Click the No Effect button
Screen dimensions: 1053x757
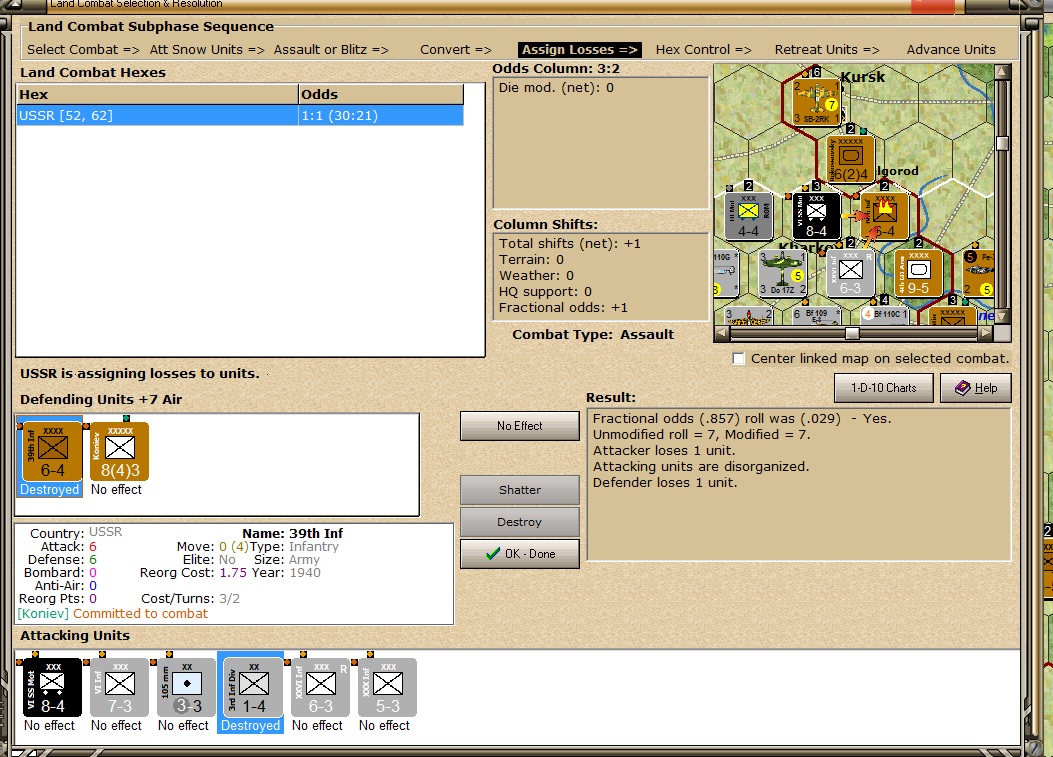[x=520, y=426]
